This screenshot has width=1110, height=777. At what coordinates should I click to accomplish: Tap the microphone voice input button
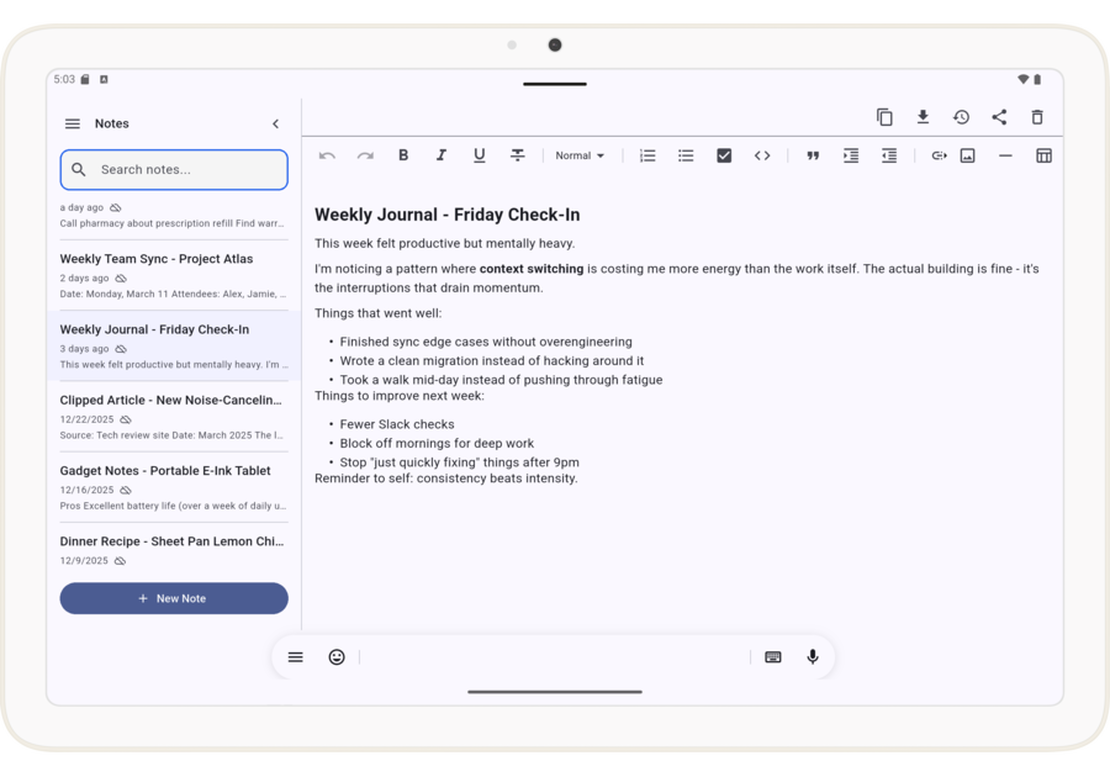[x=813, y=657]
